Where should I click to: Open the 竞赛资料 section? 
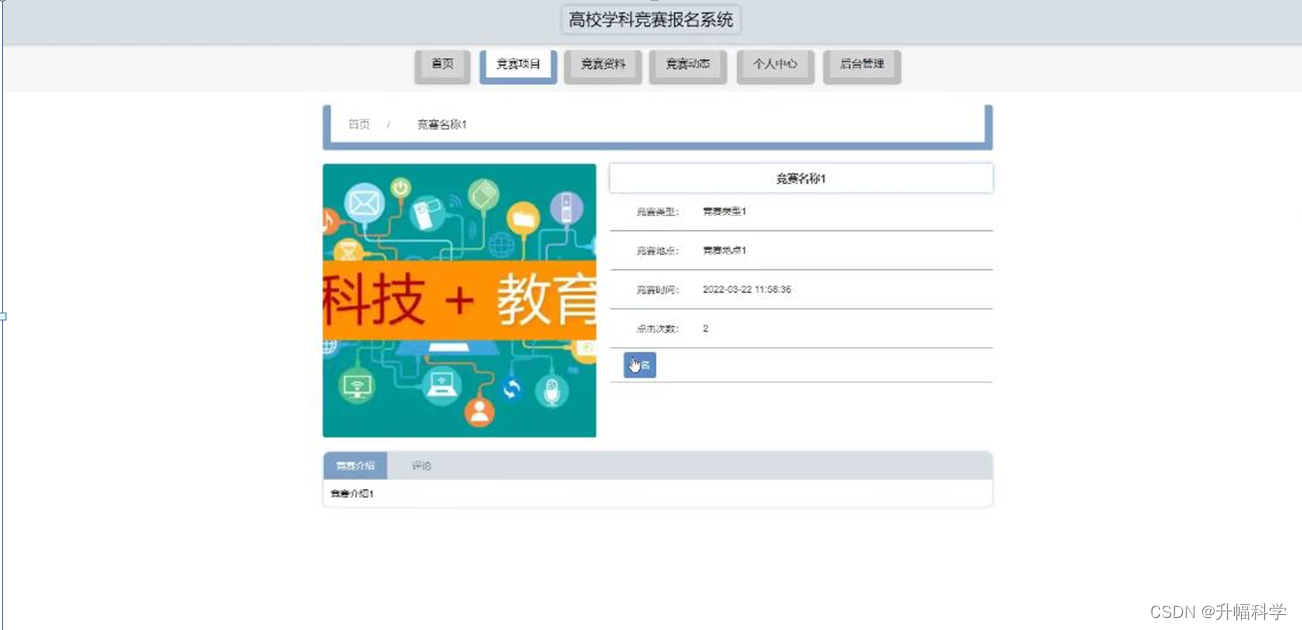[x=602, y=65]
